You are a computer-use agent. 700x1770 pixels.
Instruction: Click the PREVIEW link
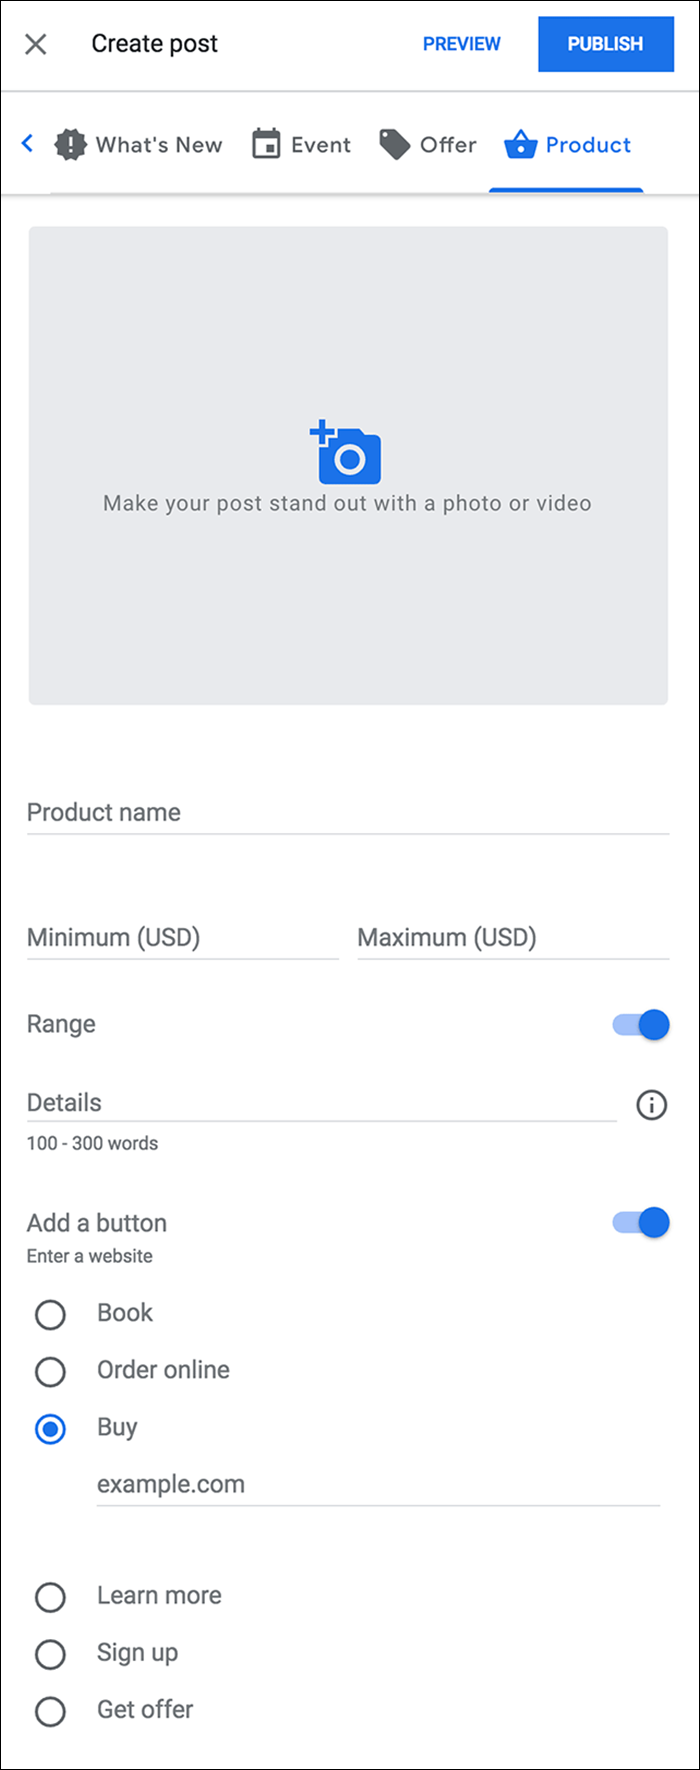pos(462,44)
